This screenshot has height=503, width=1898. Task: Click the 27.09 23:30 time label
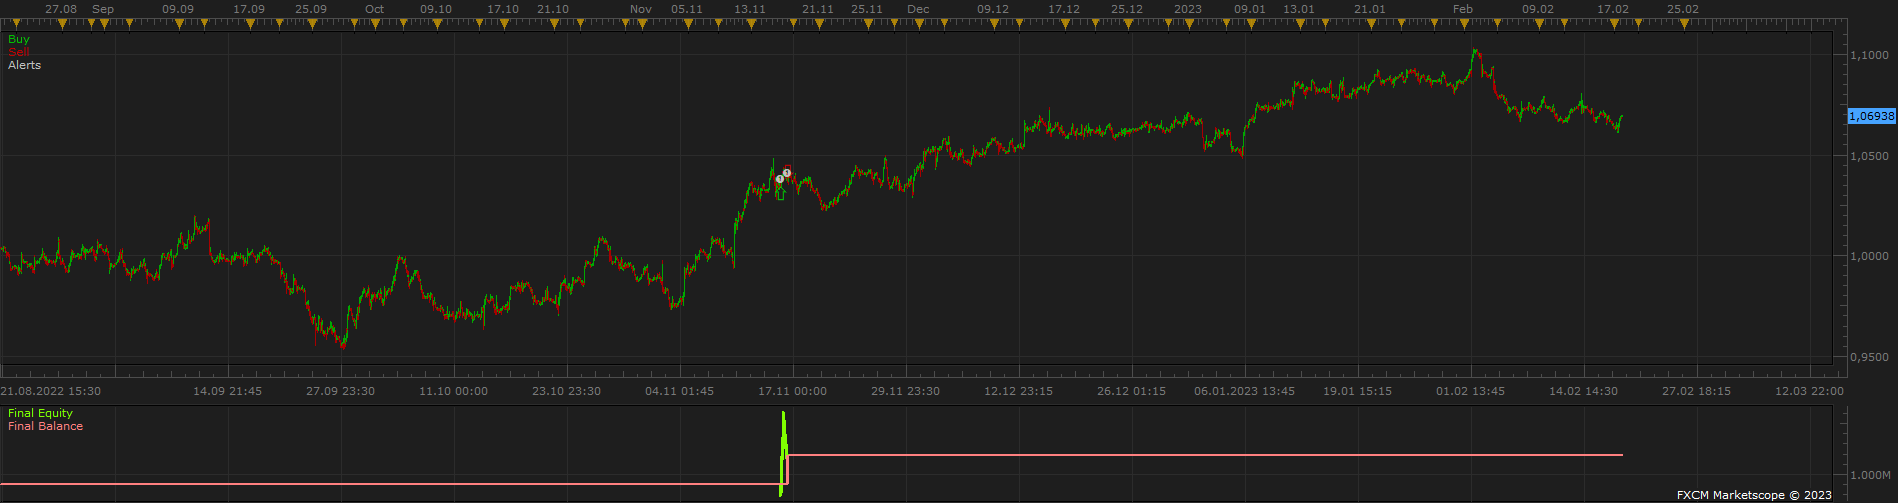pos(340,391)
